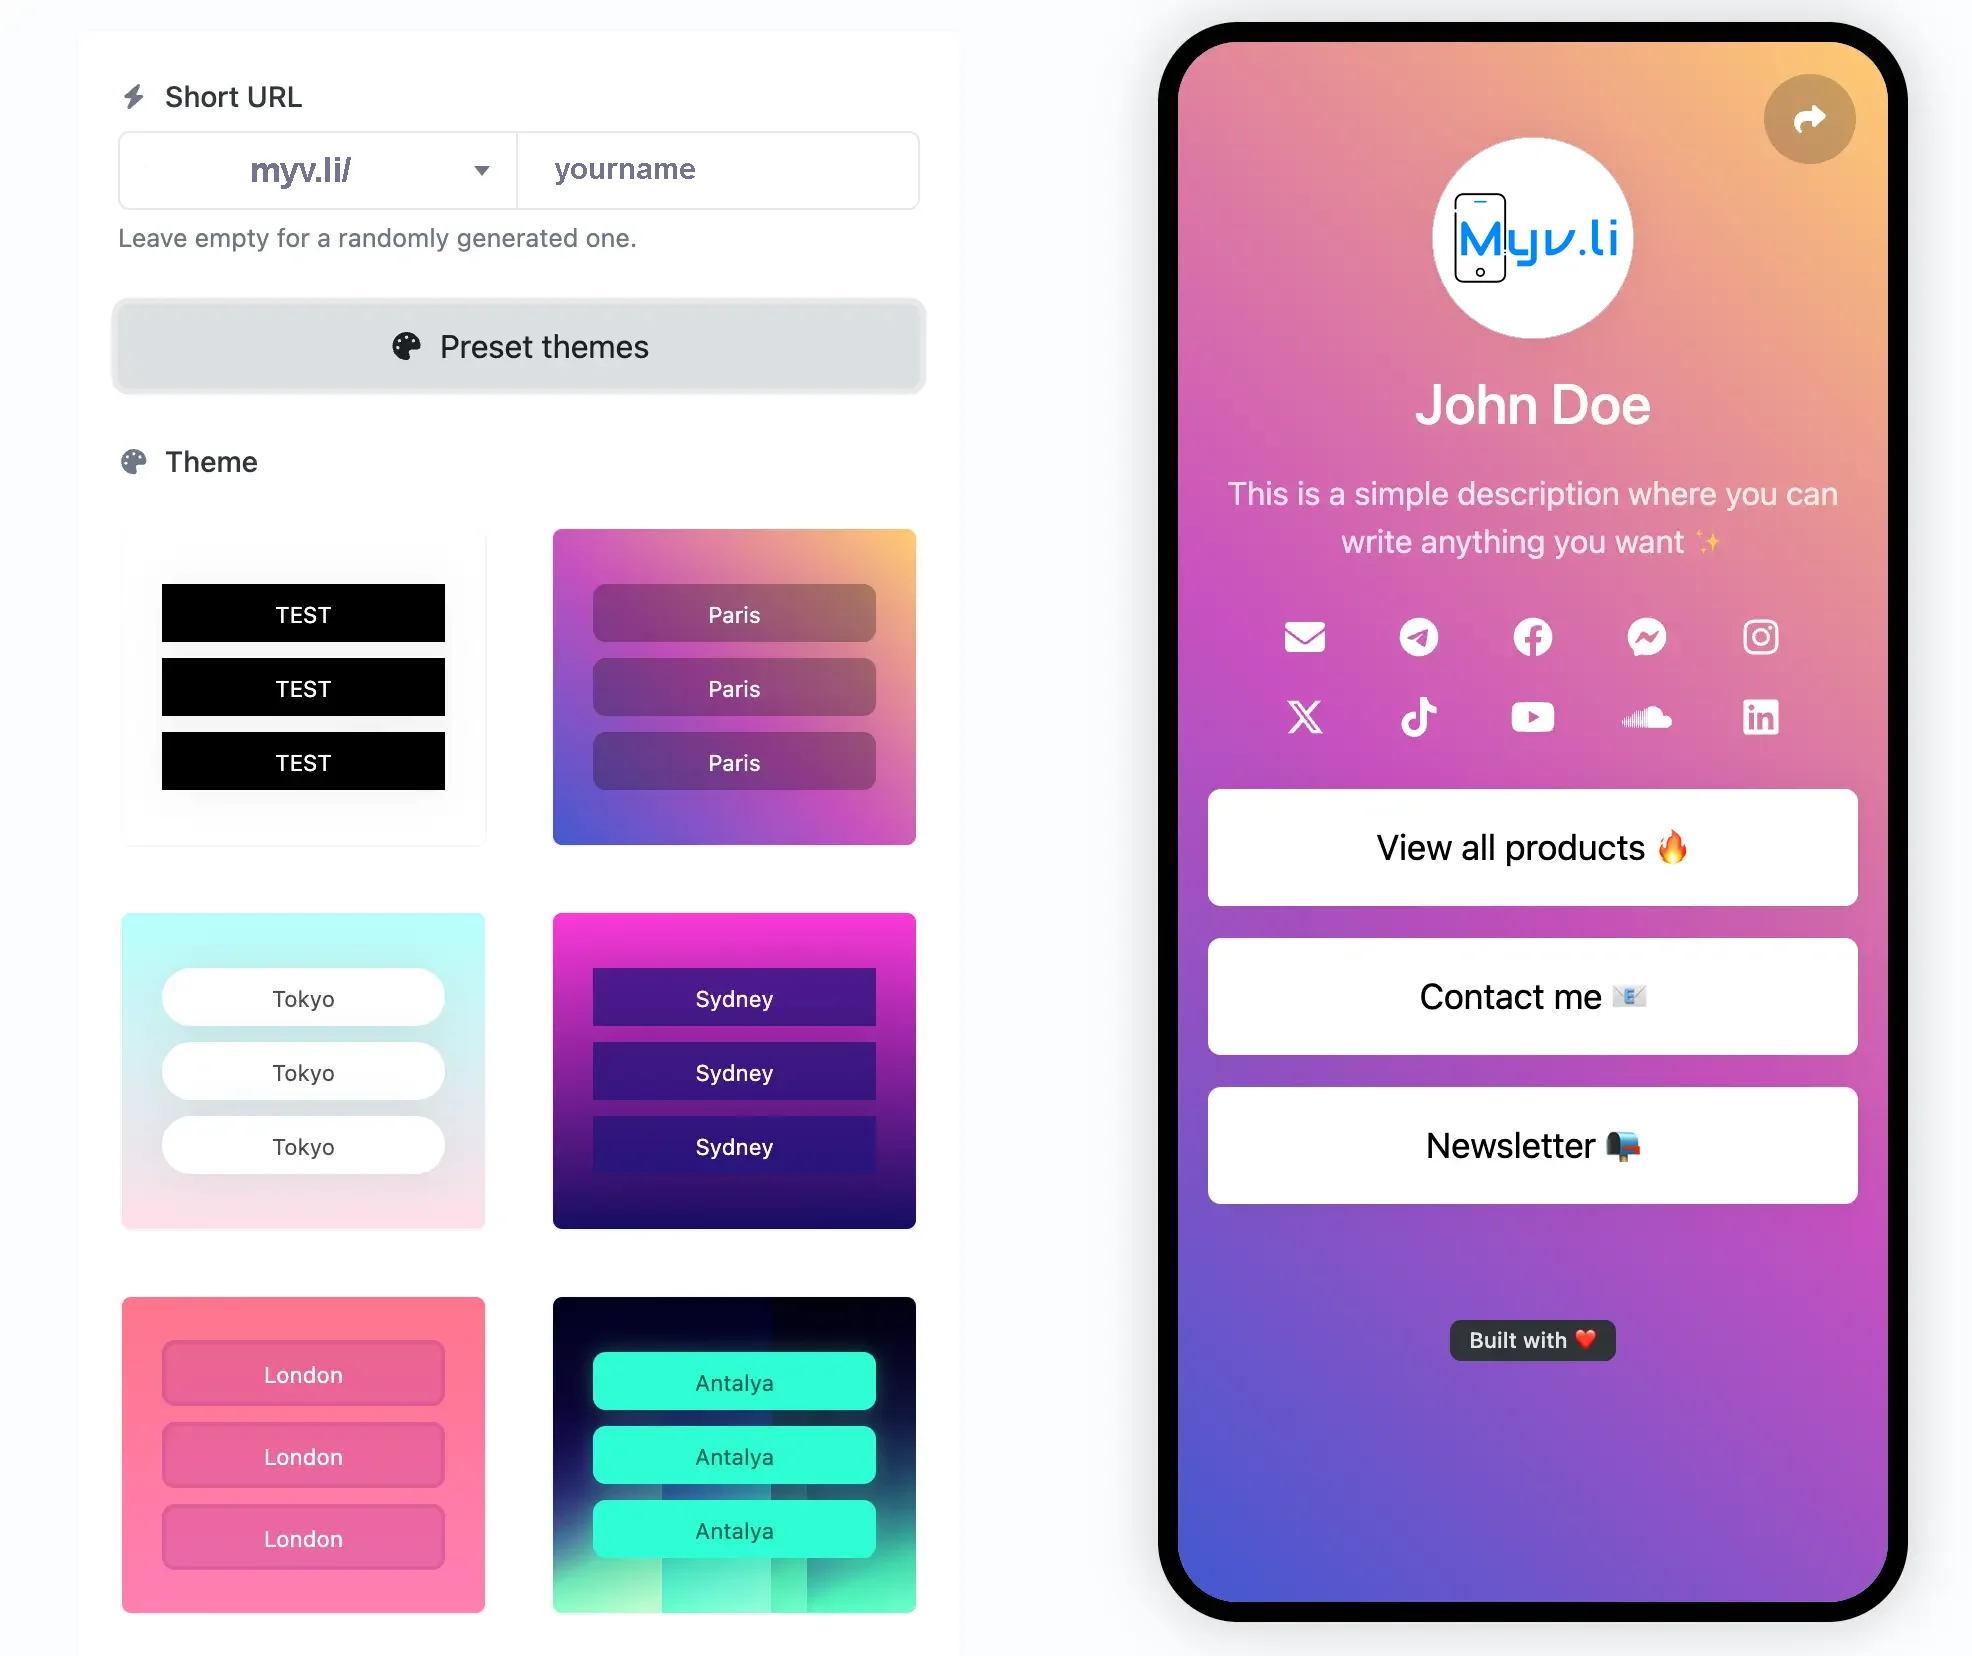Click the View all products button
This screenshot has width=1972, height=1656.
tap(1532, 848)
